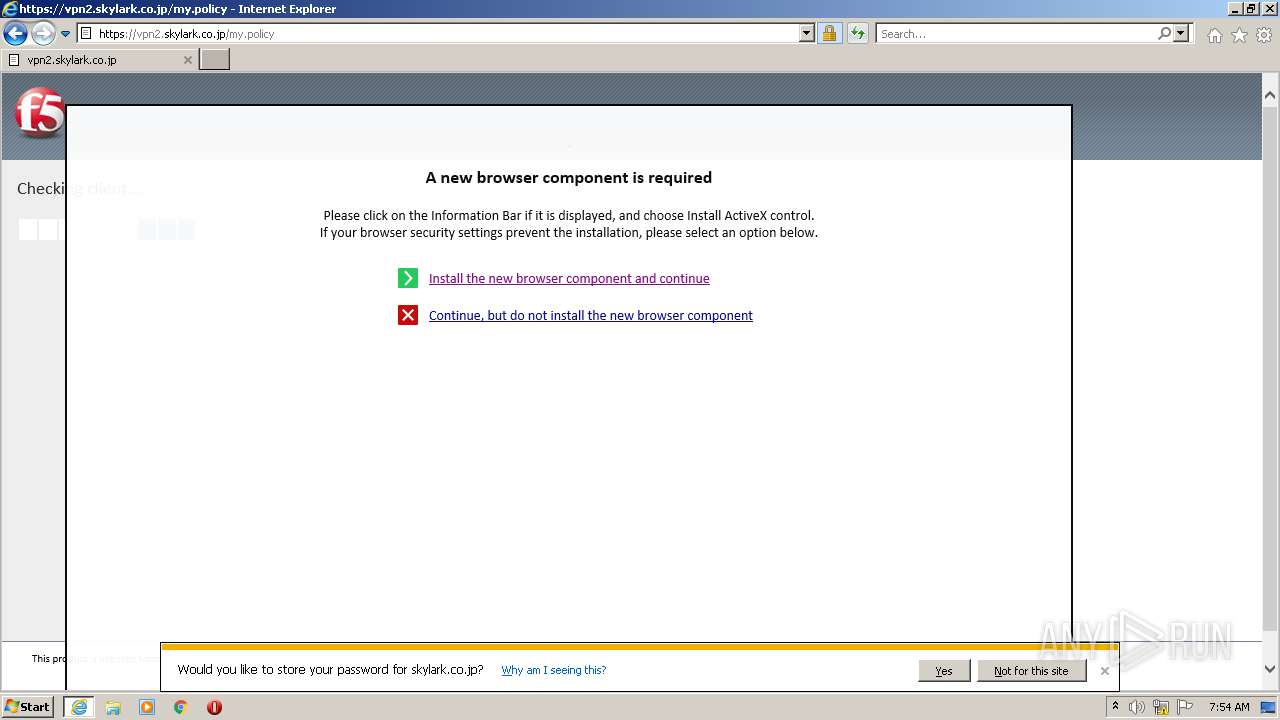Click 'Continue, but do not install' link

(x=591, y=316)
